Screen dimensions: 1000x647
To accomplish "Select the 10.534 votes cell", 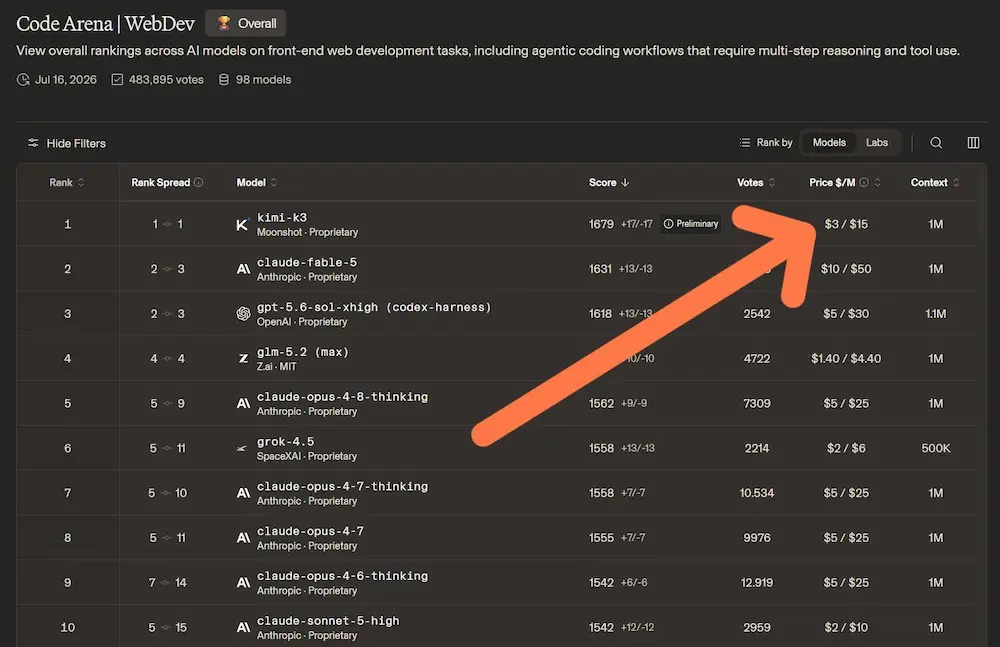I will 756,493.
